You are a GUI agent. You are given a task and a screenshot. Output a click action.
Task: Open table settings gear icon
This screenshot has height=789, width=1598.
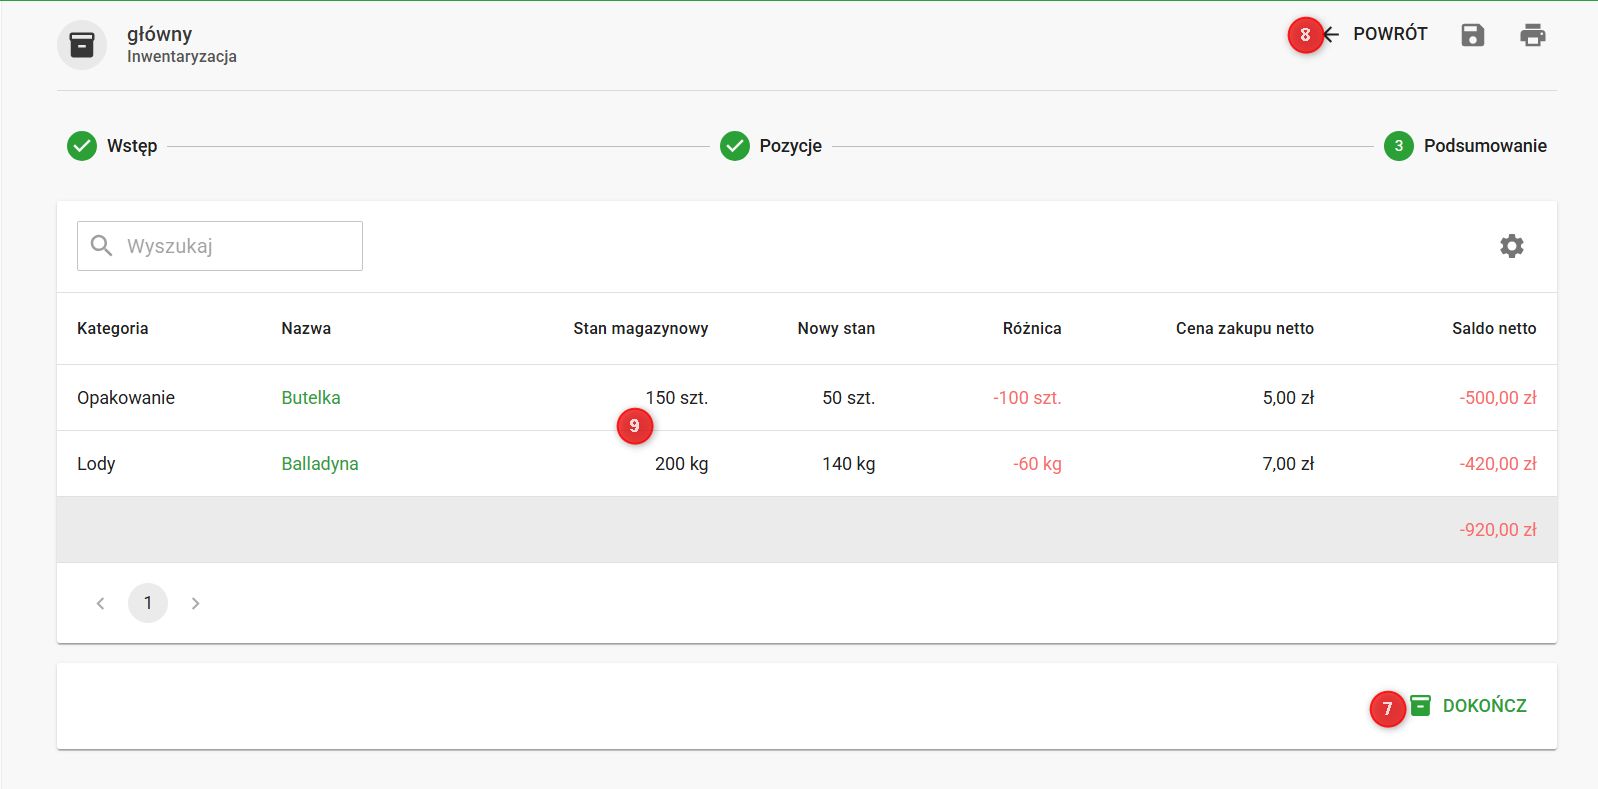click(1511, 246)
